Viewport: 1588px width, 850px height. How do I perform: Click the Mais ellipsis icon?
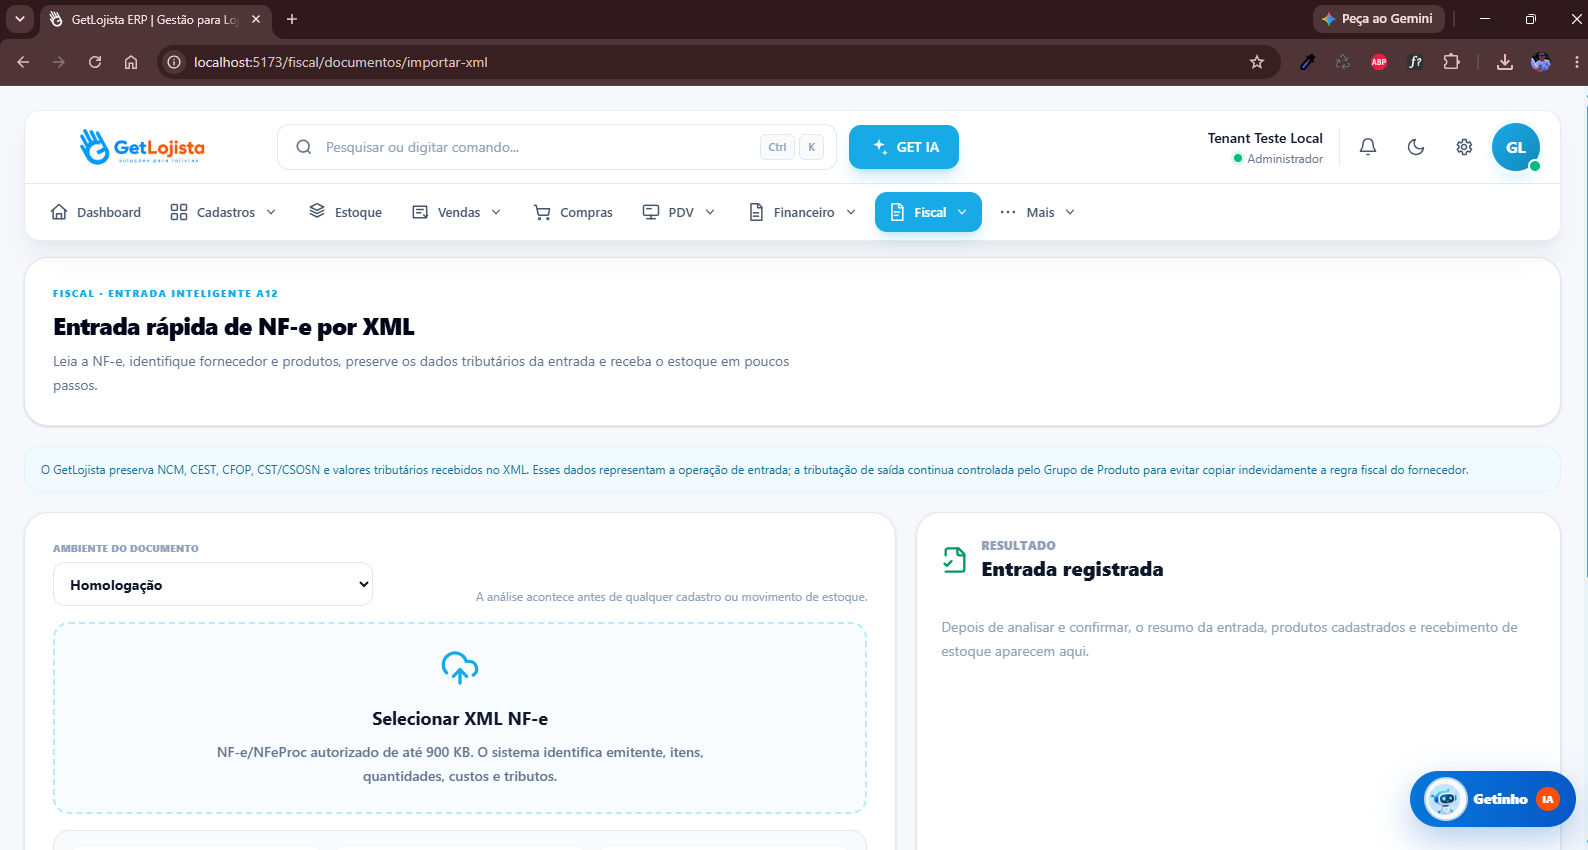(x=1008, y=212)
